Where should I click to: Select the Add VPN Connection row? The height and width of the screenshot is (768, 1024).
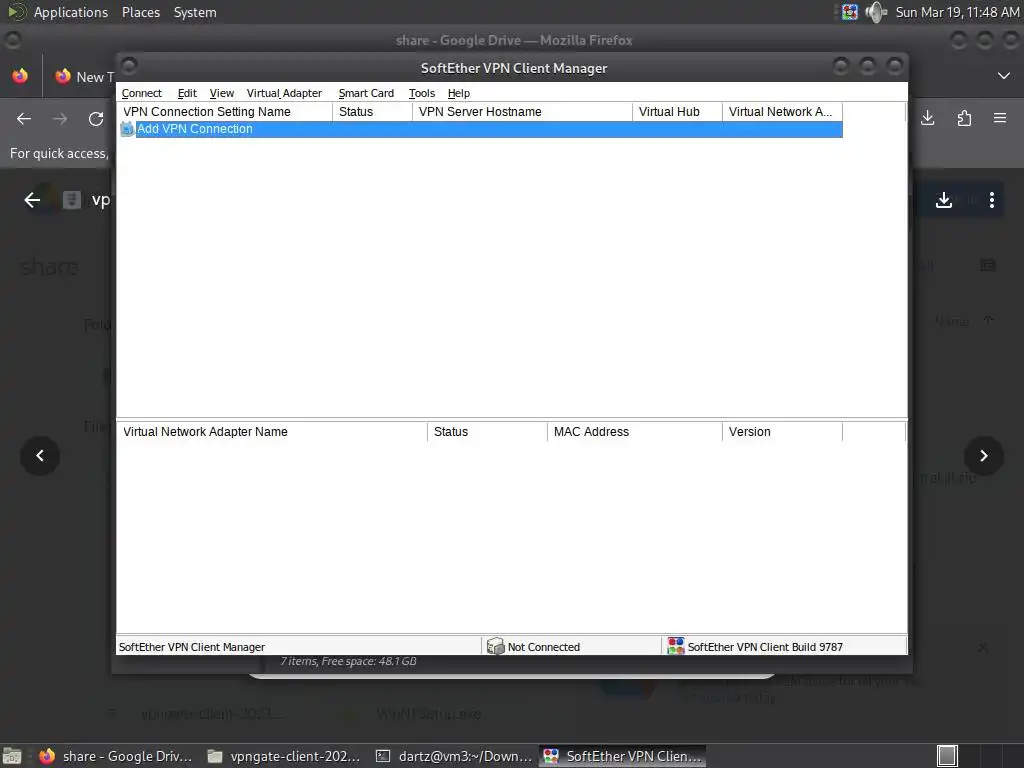point(481,129)
